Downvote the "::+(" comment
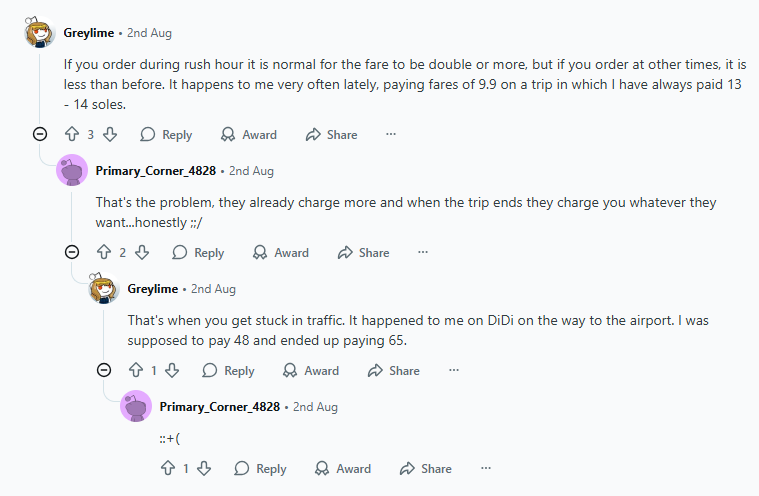The image size is (759, 496). point(206,468)
